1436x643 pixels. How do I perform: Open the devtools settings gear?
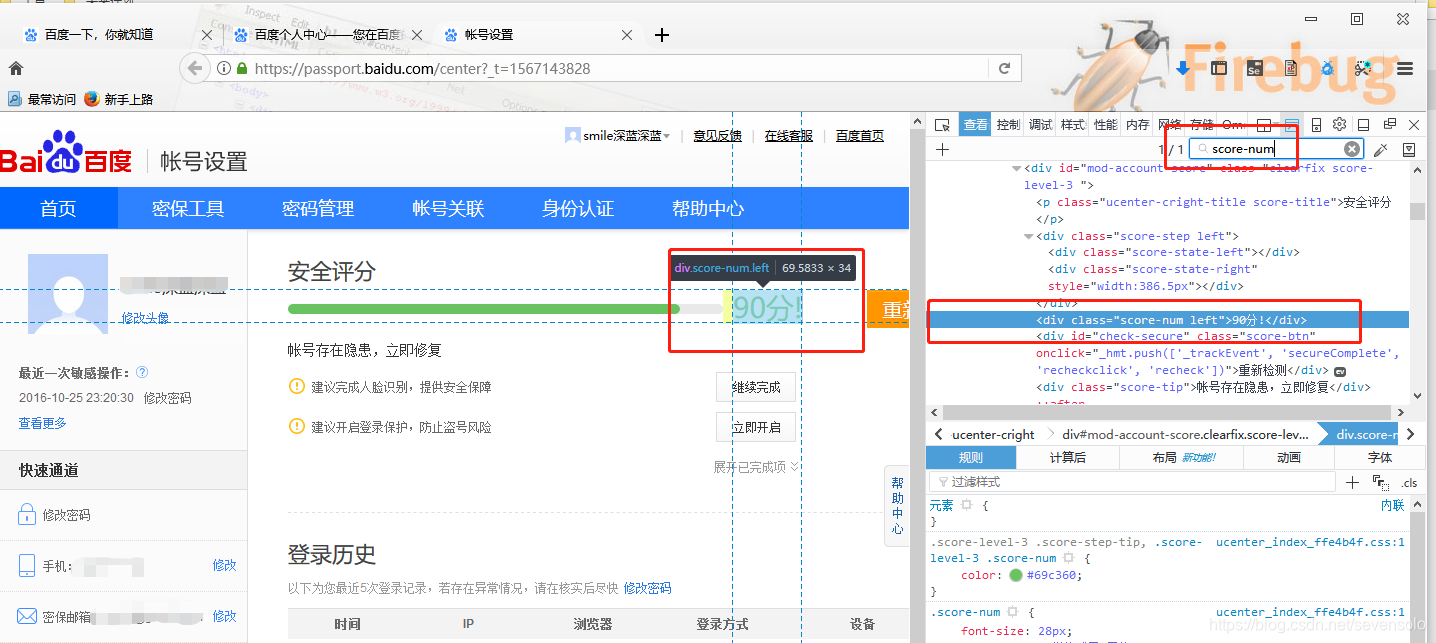click(x=1339, y=124)
